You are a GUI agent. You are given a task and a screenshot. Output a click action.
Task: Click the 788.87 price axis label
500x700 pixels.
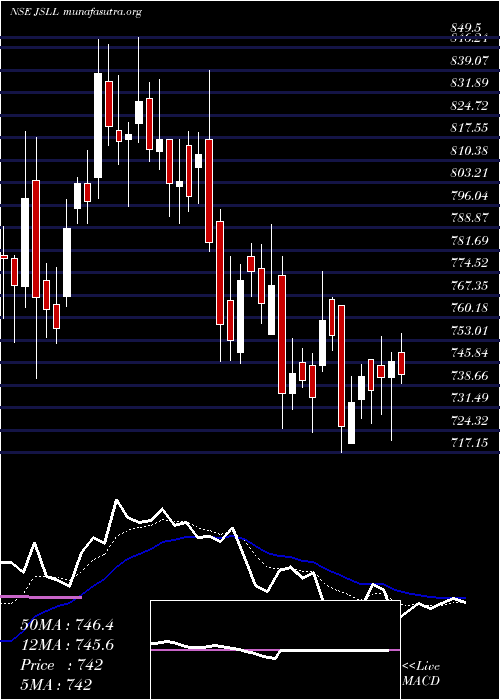[469, 218]
